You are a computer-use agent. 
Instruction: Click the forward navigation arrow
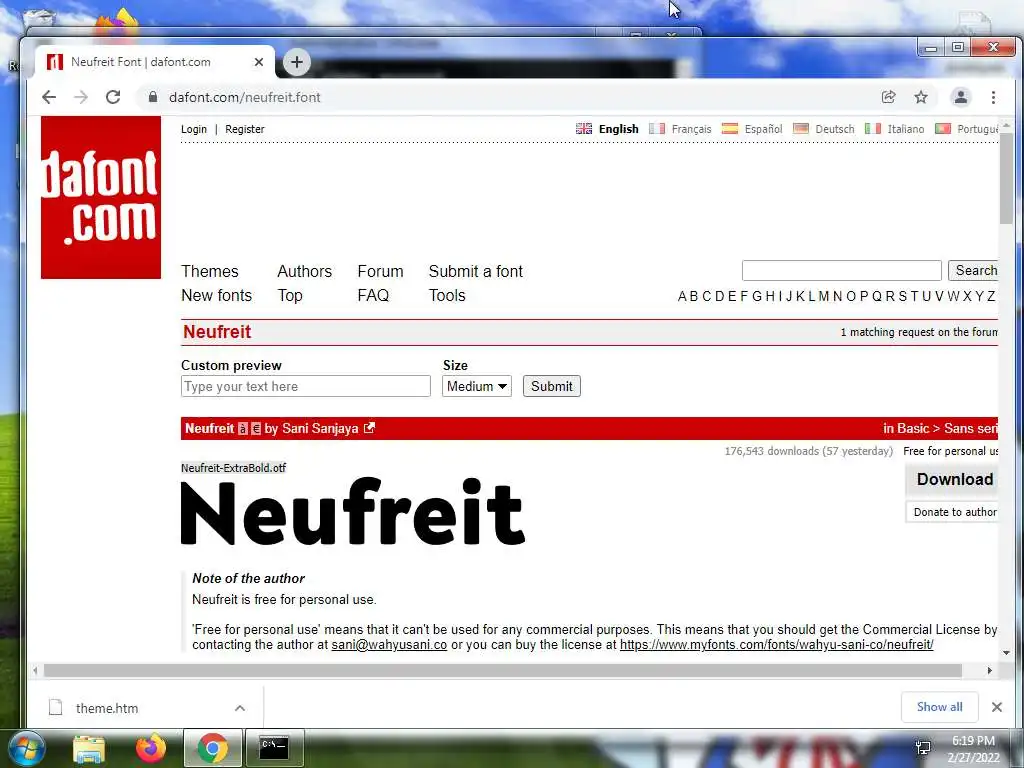click(81, 97)
